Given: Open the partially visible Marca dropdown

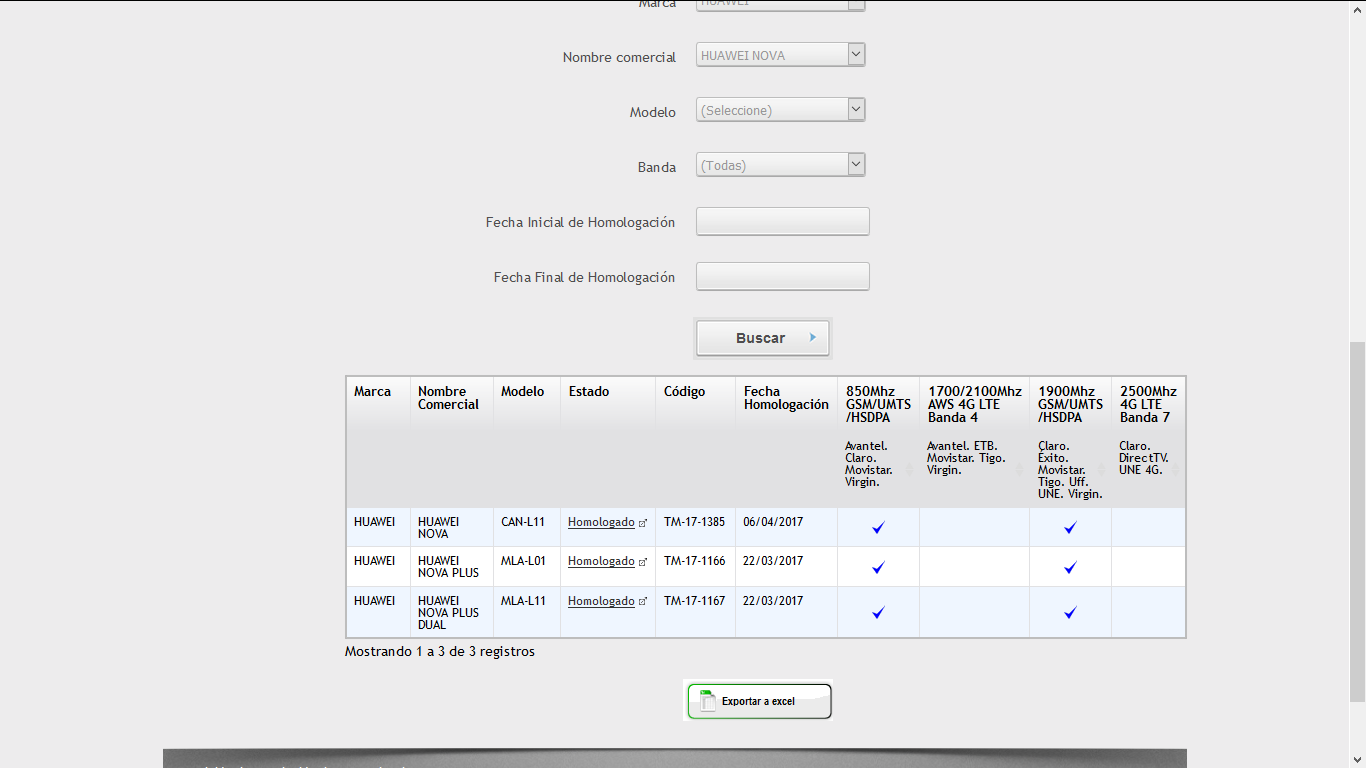Looking at the screenshot, I should (x=780, y=5).
